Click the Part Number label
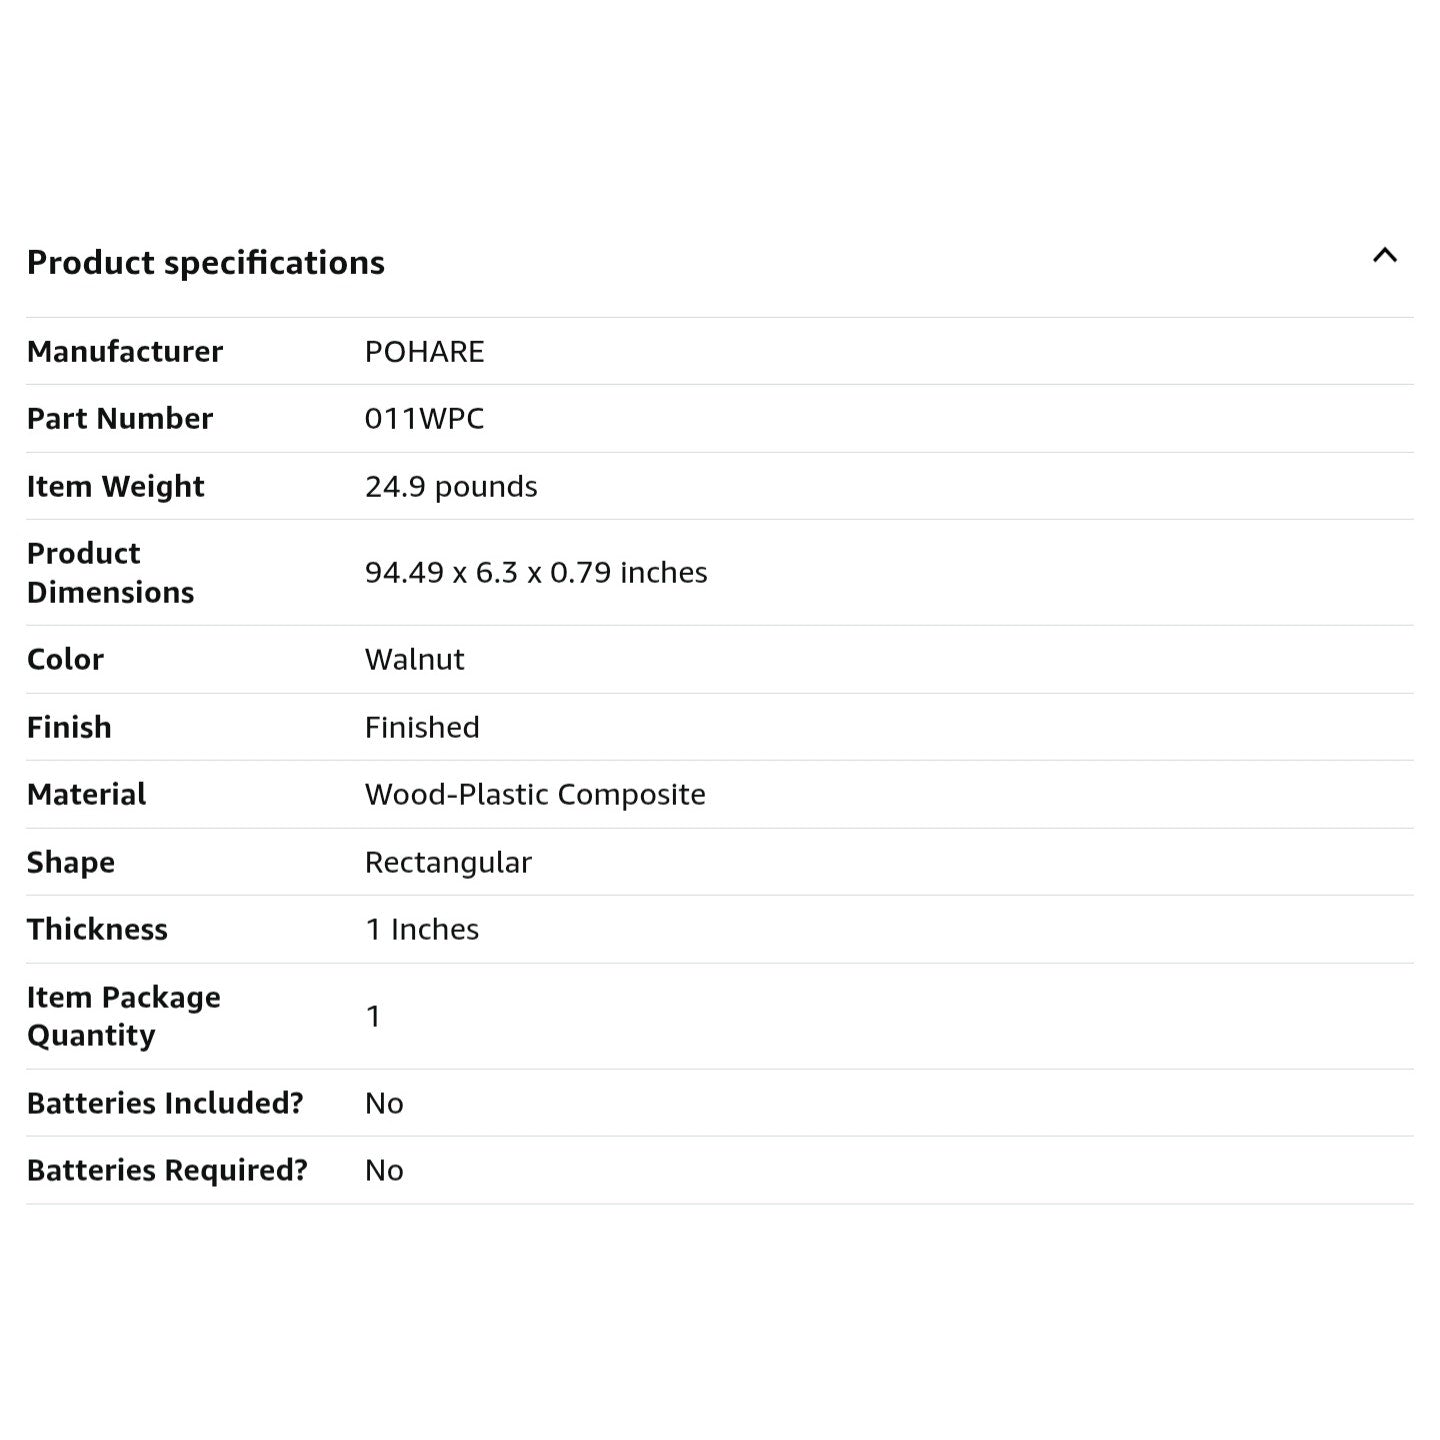The width and height of the screenshot is (1440, 1440). (x=120, y=419)
